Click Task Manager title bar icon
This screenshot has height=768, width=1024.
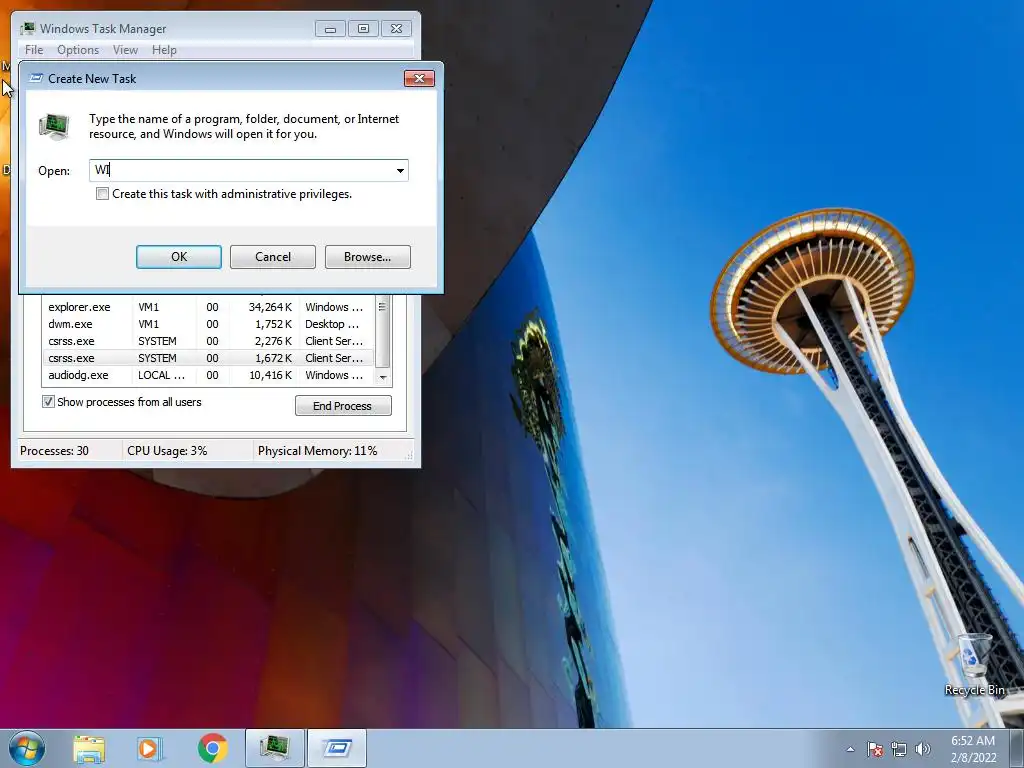[x=27, y=29]
